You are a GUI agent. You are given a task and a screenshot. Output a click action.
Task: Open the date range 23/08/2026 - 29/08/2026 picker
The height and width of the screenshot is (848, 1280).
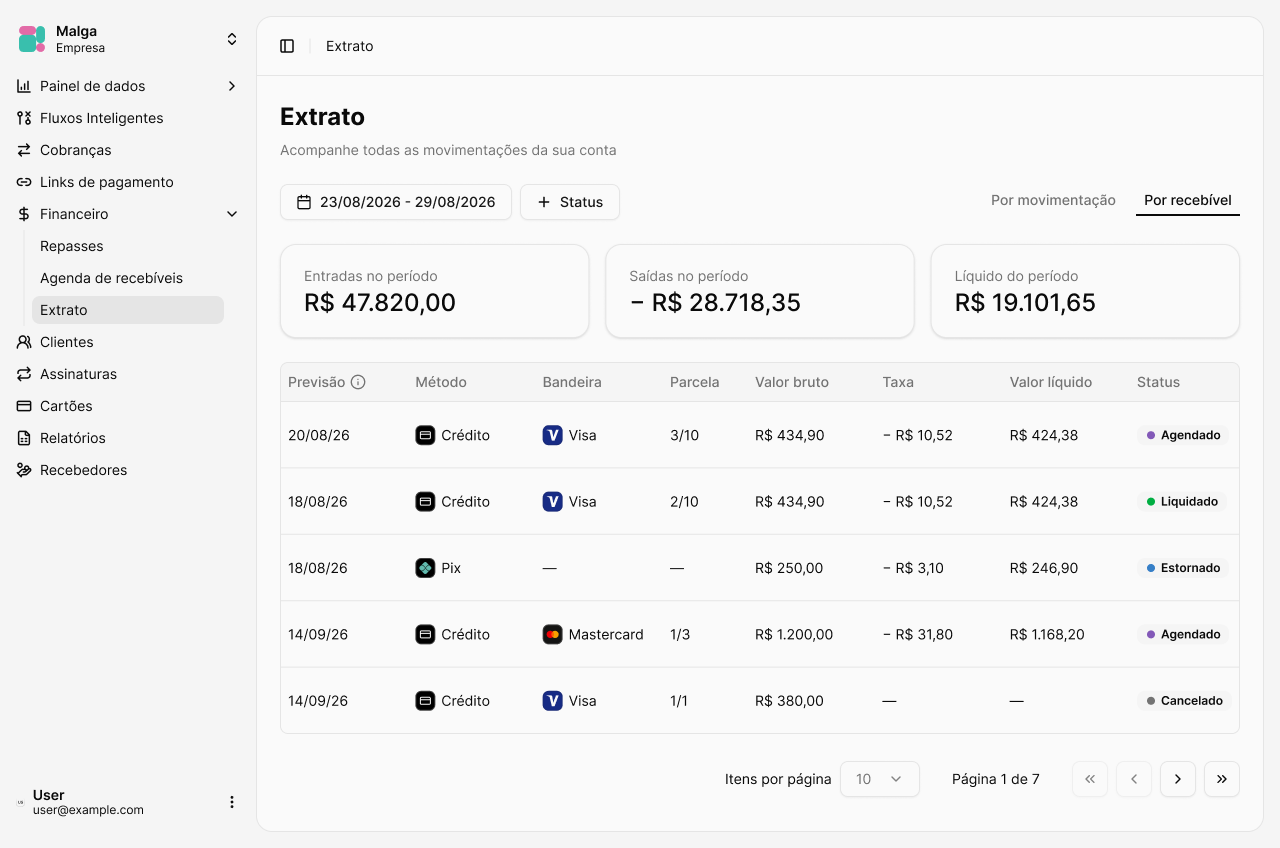pos(396,202)
